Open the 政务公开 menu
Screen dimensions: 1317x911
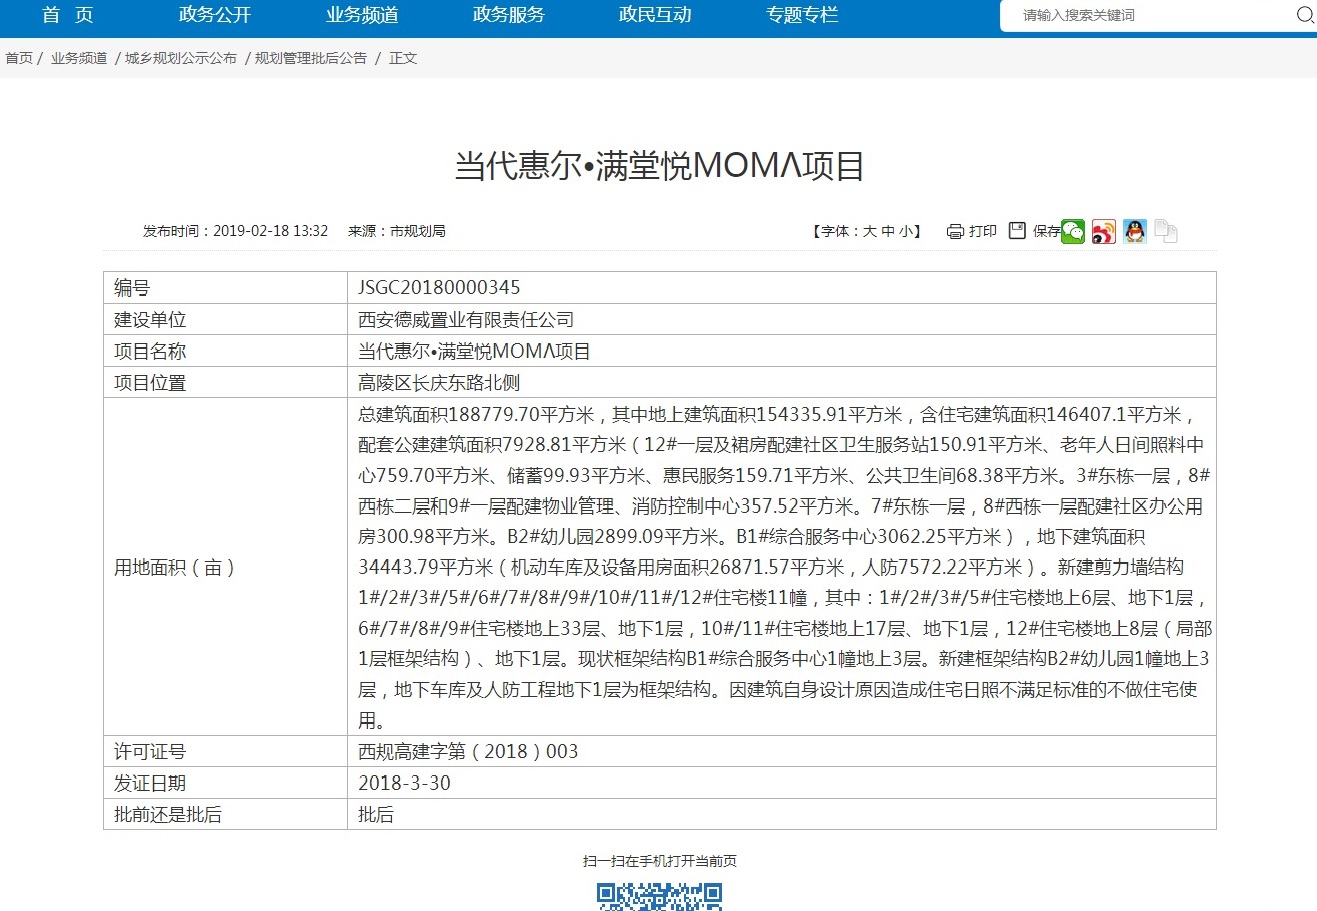coord(215,15)
